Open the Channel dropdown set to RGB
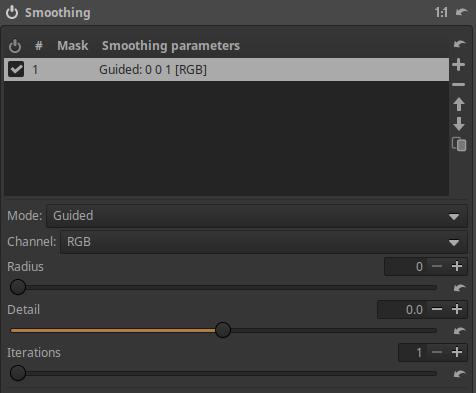476x393 pixels. tap(264, 242)
